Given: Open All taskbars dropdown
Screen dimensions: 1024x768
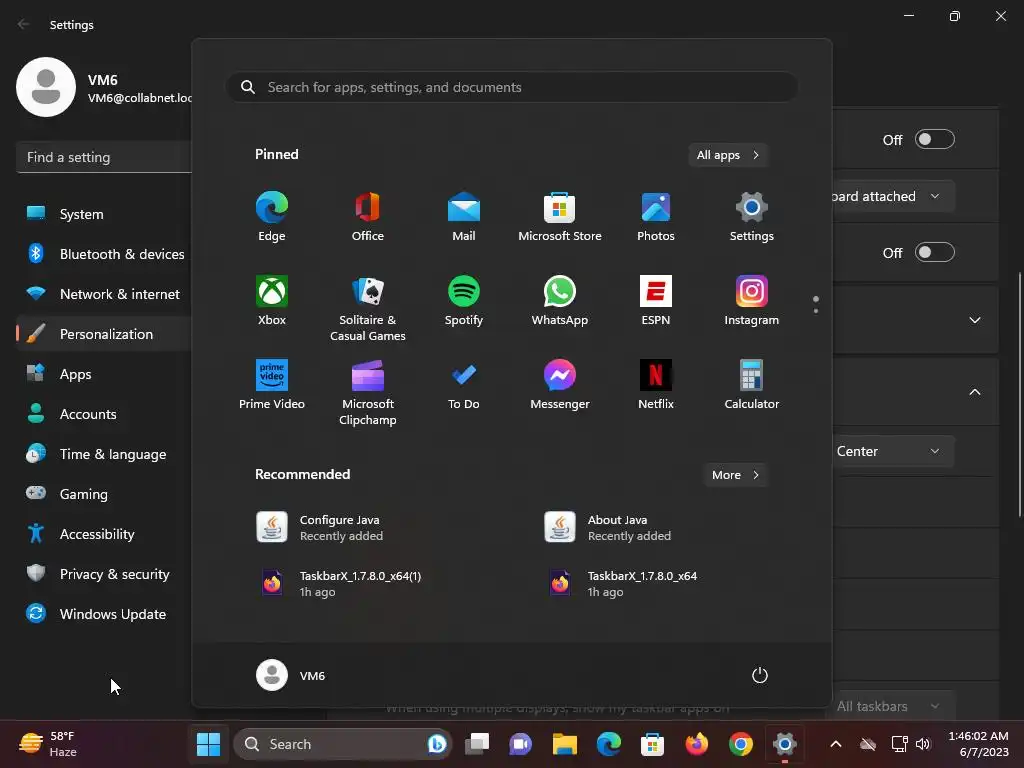Looking at the screenshot, I should 893,706.
